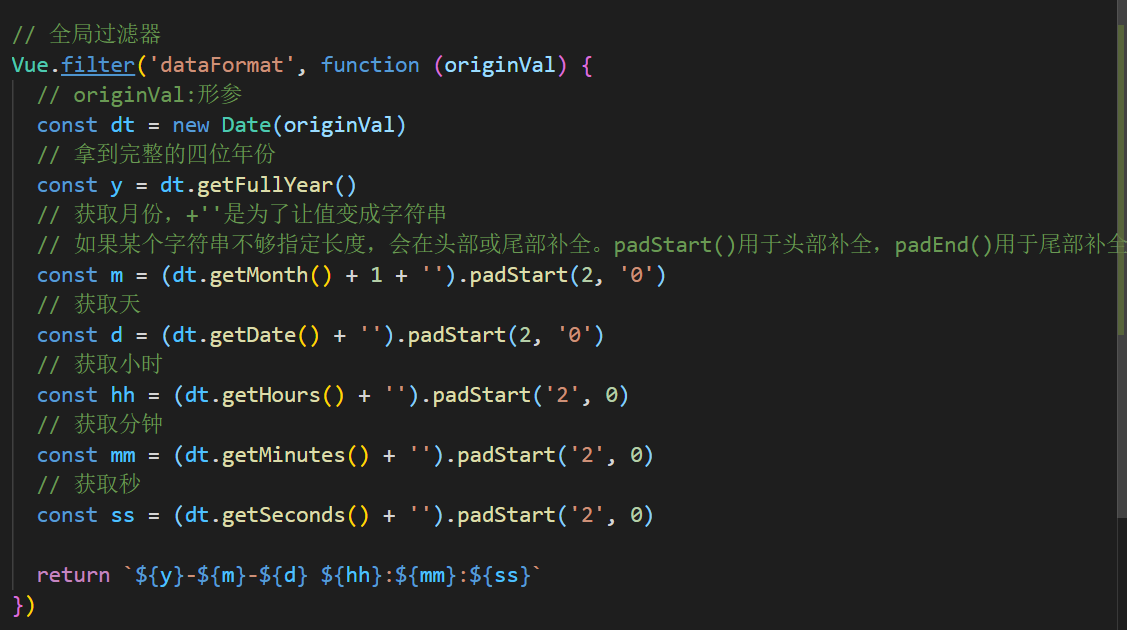Click the mm variable declaration
The image size is (1127, 630).
point(122,455)
